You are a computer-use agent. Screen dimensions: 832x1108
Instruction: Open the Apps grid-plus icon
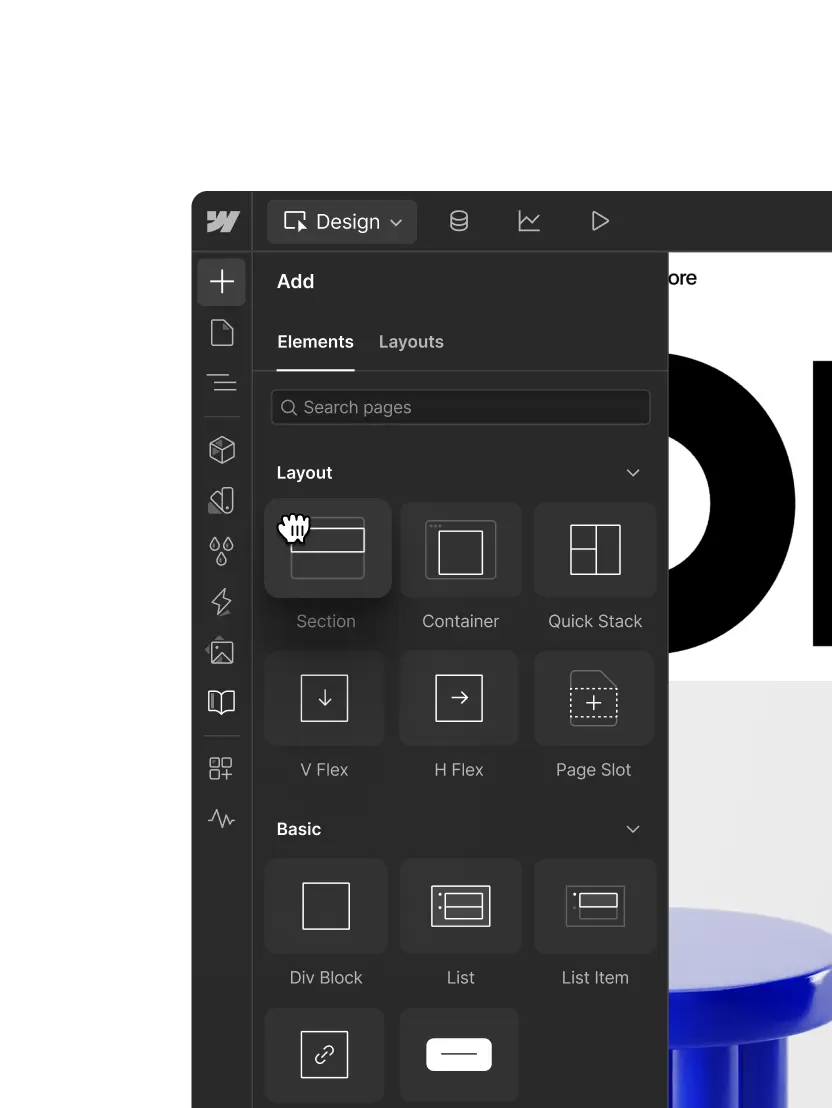coord(221,768)
